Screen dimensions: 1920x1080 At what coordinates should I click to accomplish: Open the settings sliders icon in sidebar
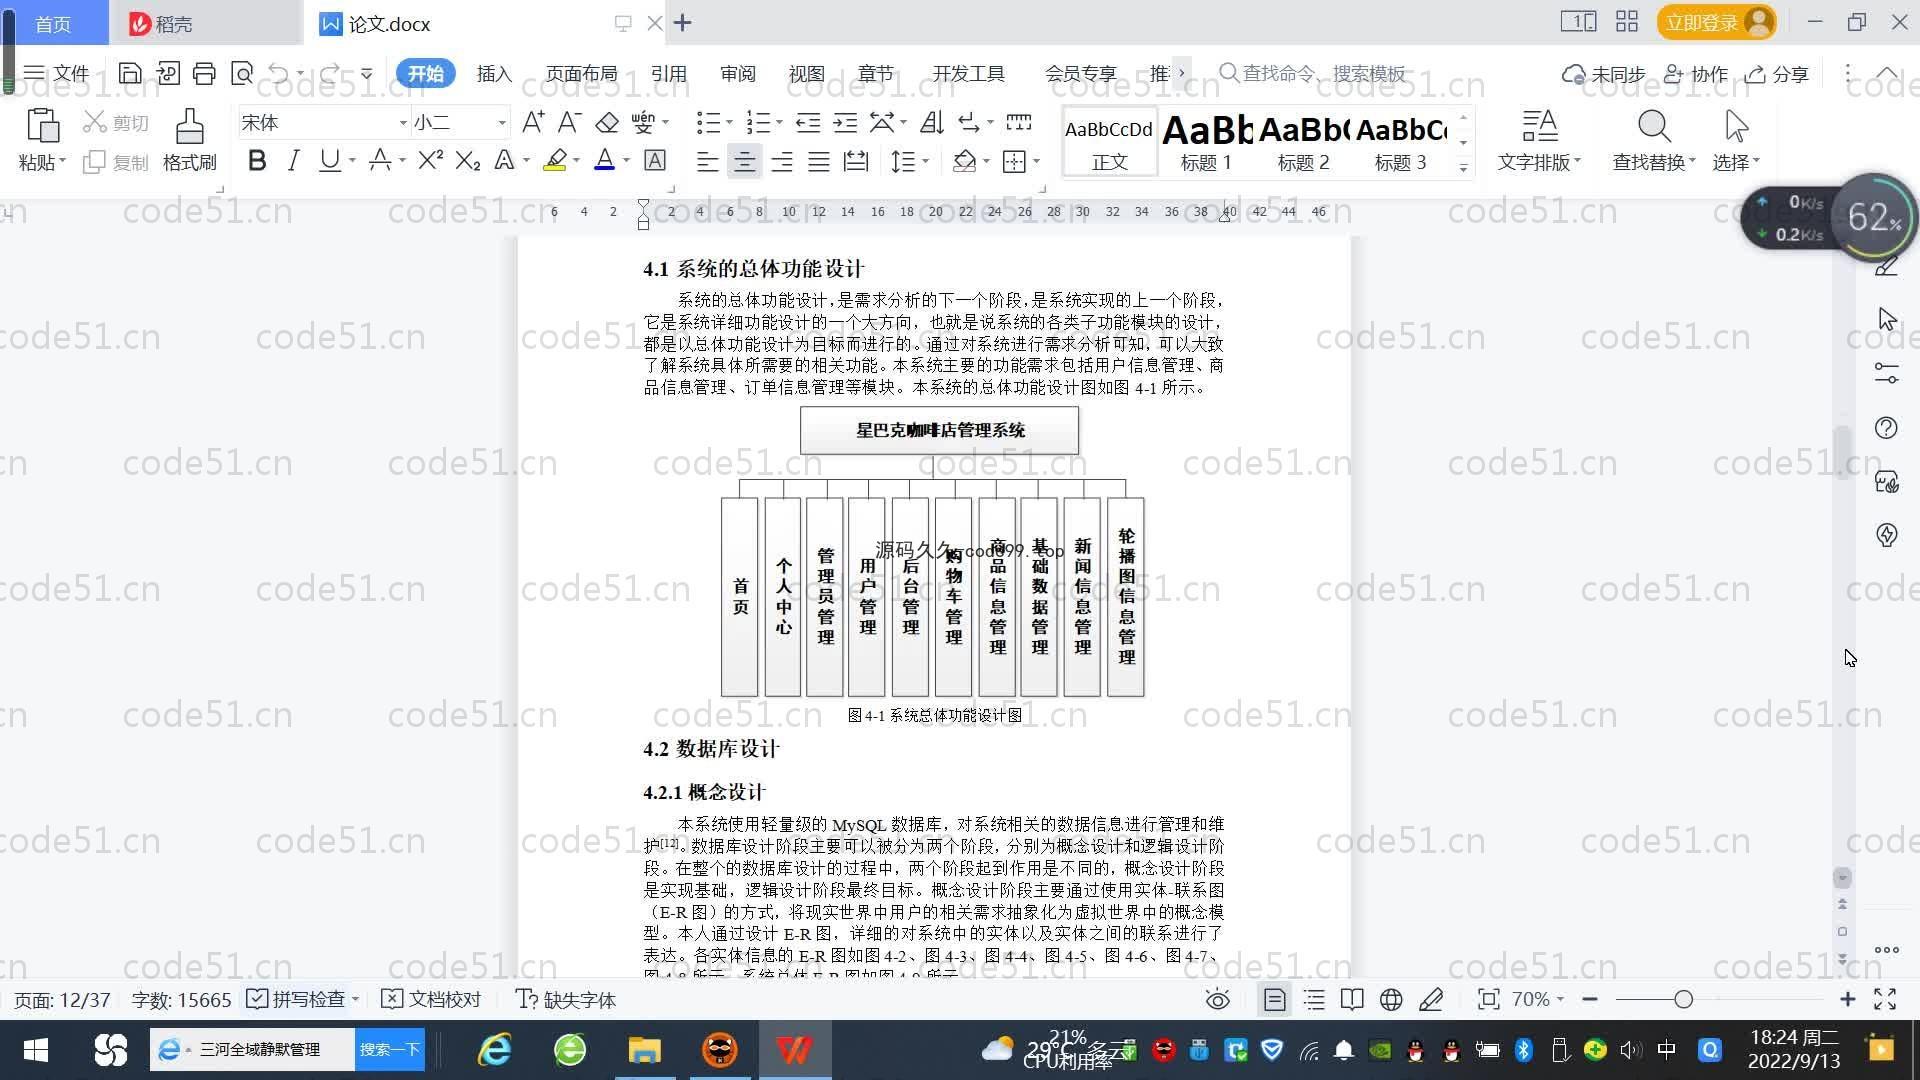pyautogui.click(x=1886, y=373)
